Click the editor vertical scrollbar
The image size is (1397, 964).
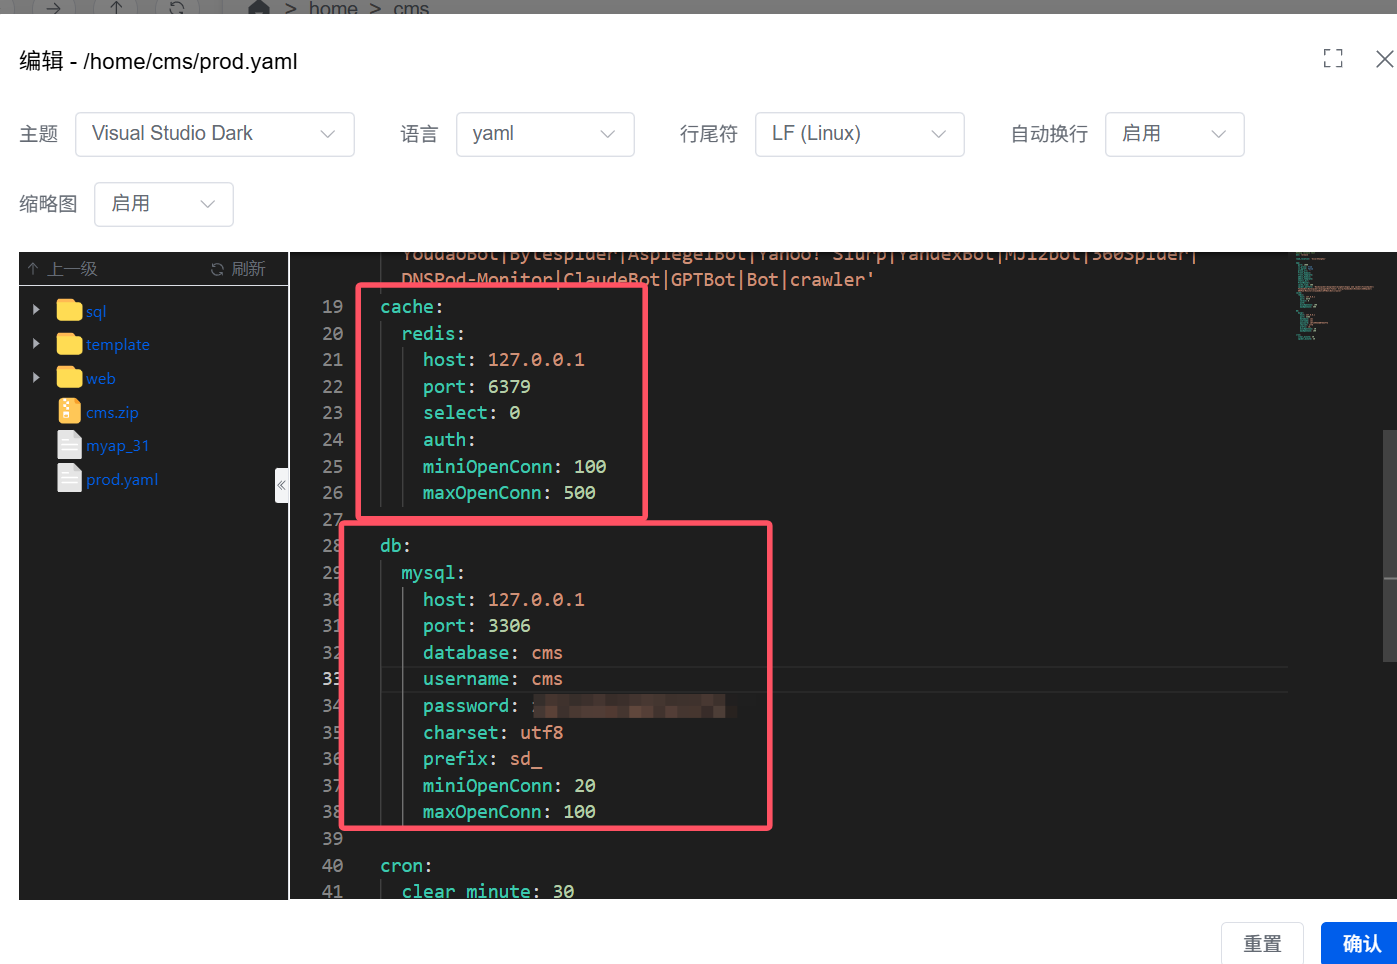1389,545
